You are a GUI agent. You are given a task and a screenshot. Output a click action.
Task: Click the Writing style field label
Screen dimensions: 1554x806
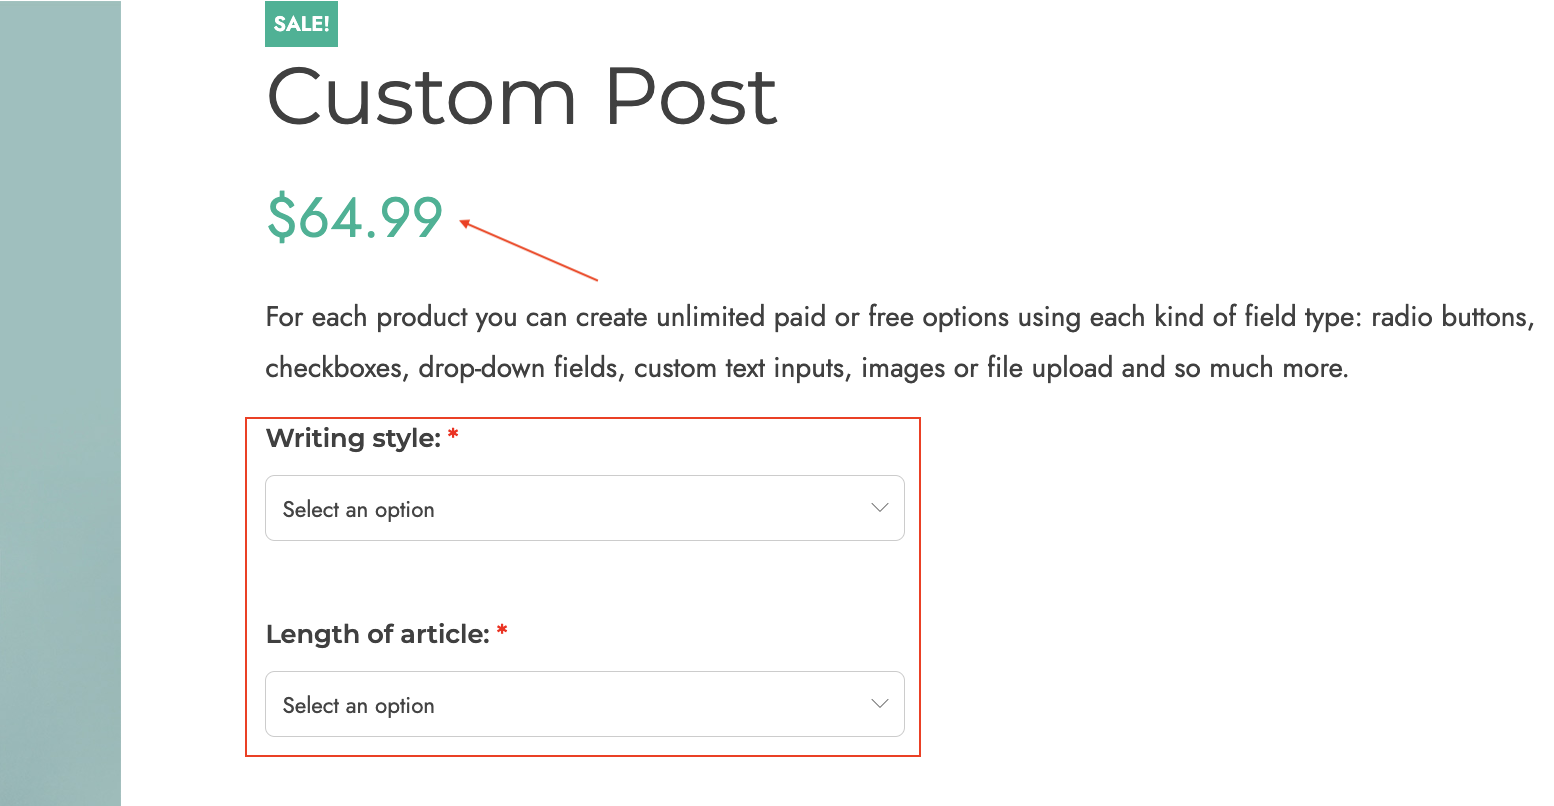coord(353,438)
